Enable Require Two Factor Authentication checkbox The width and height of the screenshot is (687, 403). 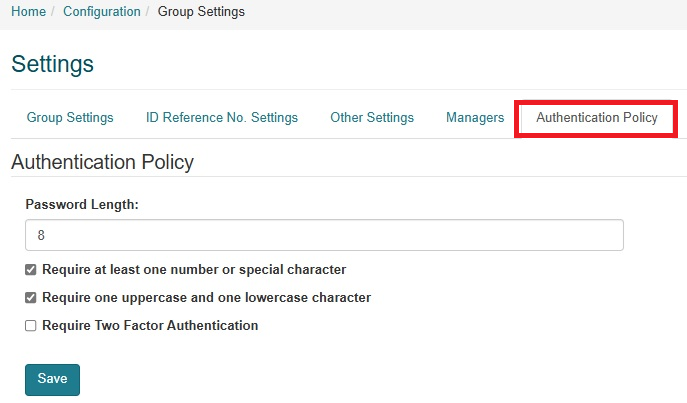[31, 325]
